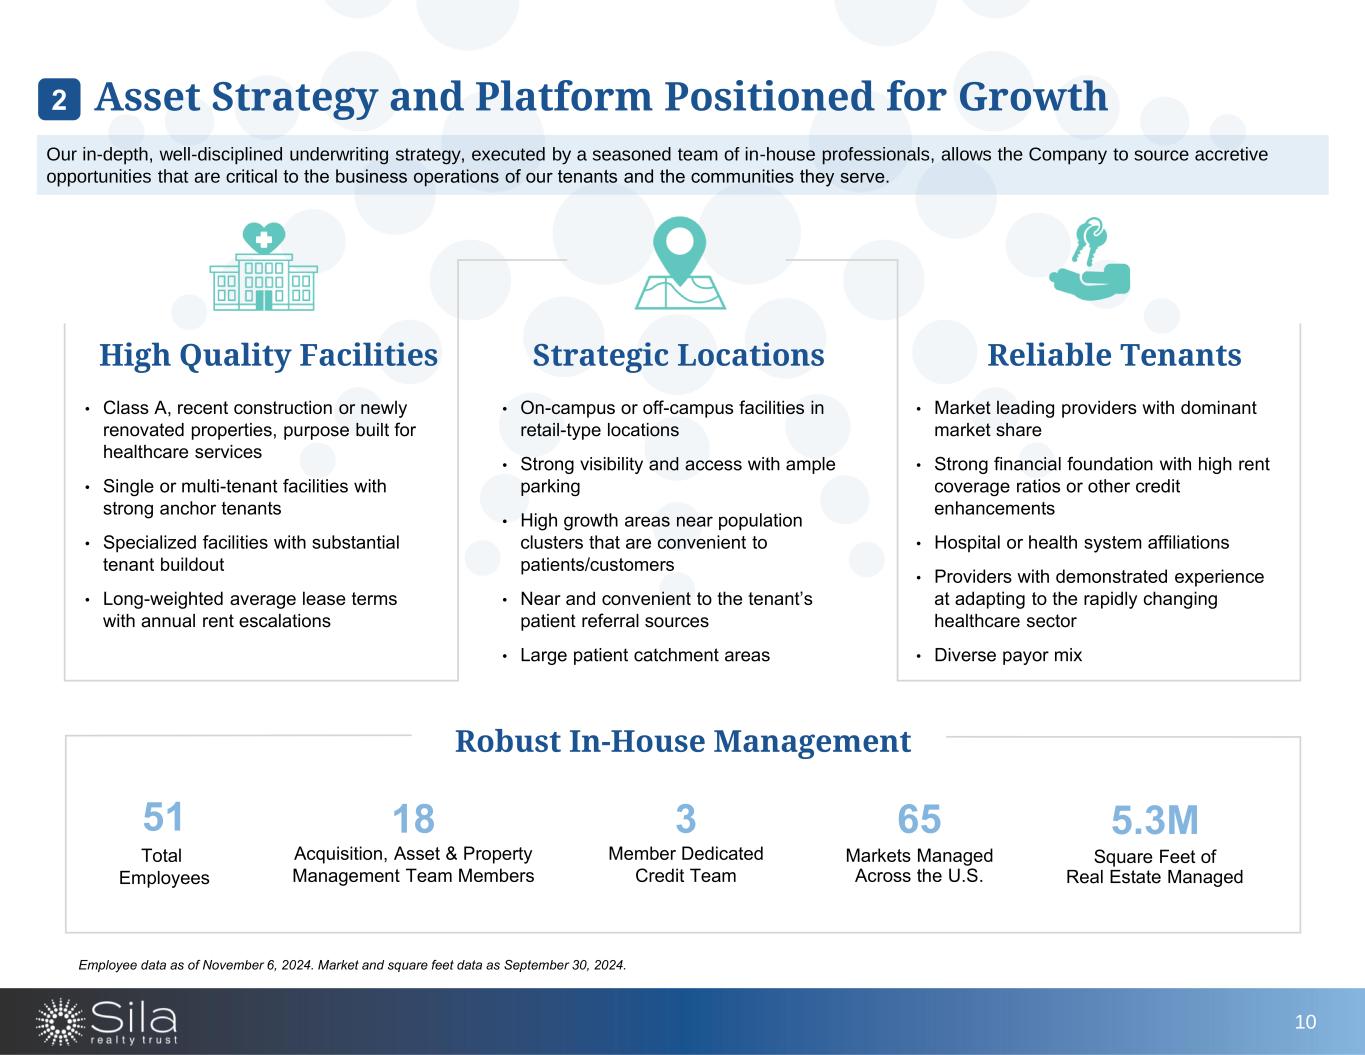1365x1055 pixels.
Task: Select the Reliable Tenants heading
Action: click(x=1113, y=355)
